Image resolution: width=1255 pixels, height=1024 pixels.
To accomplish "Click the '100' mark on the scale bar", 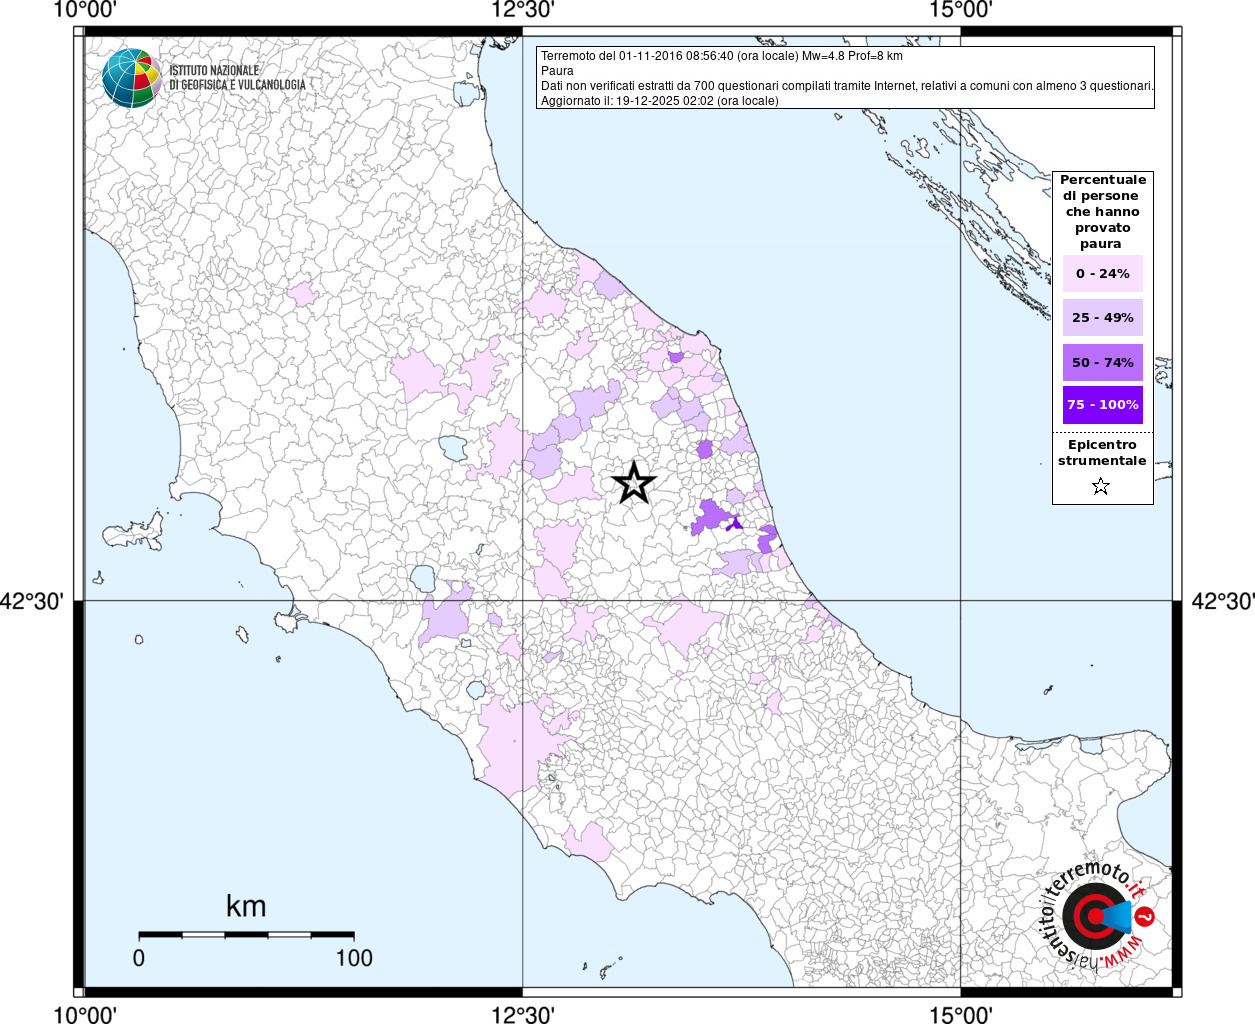I will point(353,958).
